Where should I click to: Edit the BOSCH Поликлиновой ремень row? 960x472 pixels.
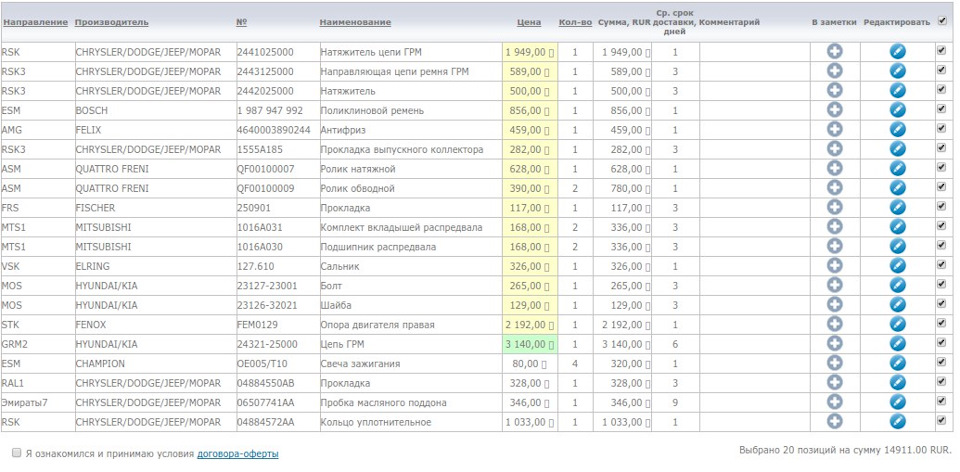point(898,110)
